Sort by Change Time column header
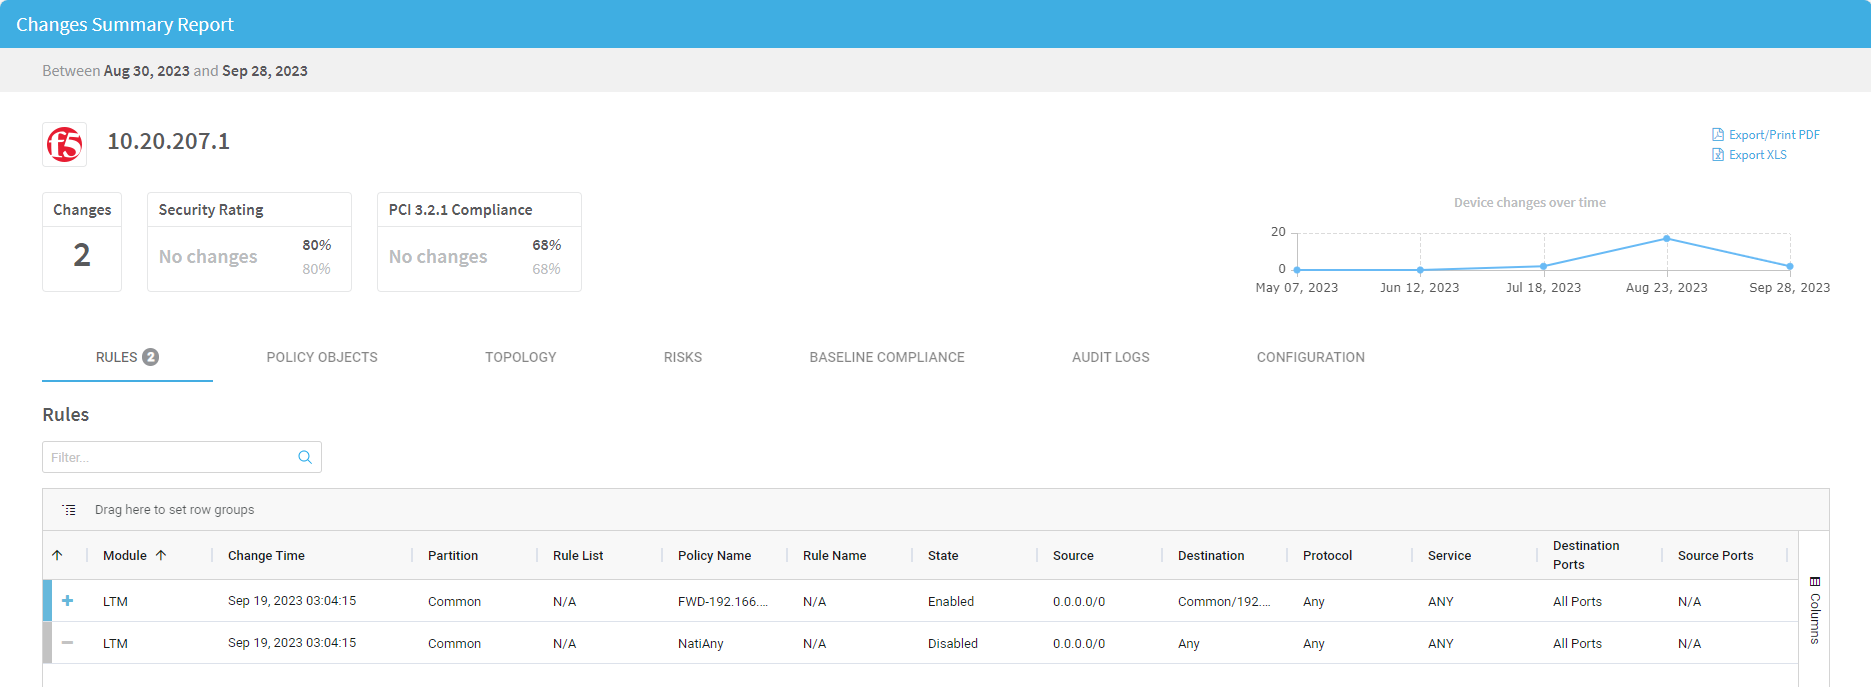The height and width of the screenshot is (687, 1871). 266,555
